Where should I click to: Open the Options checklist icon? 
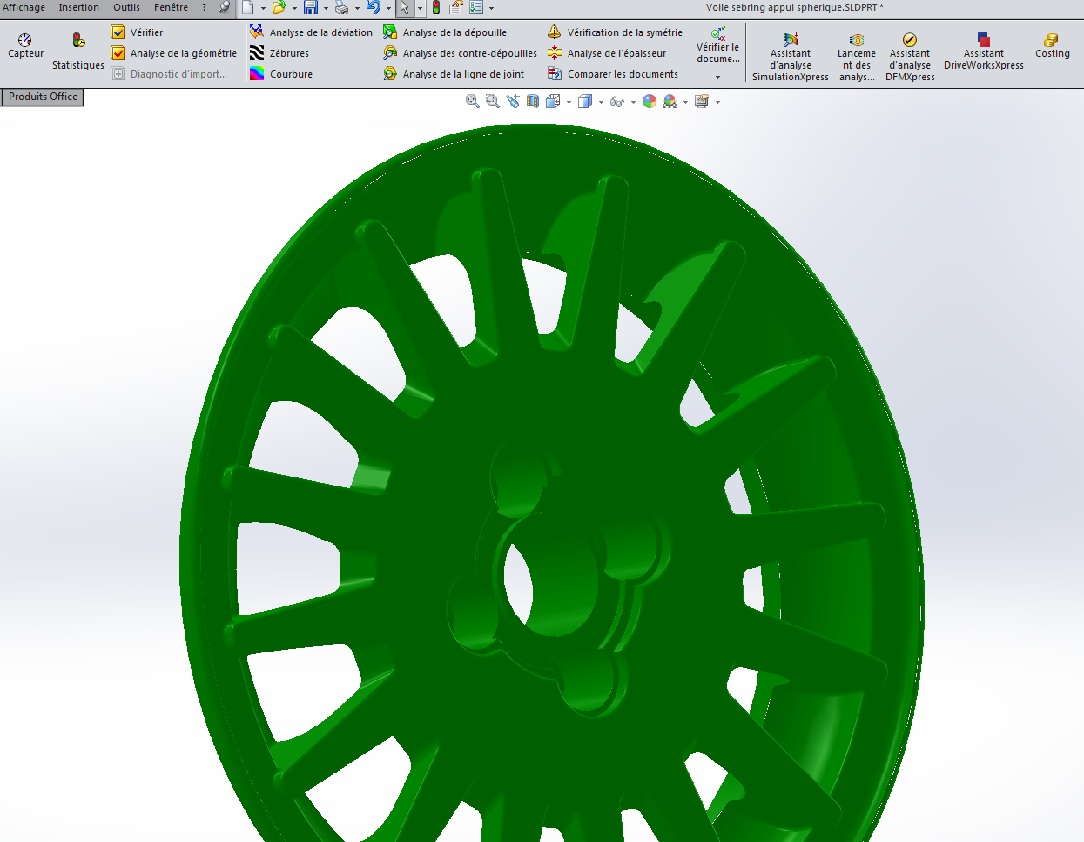point(476,8)
